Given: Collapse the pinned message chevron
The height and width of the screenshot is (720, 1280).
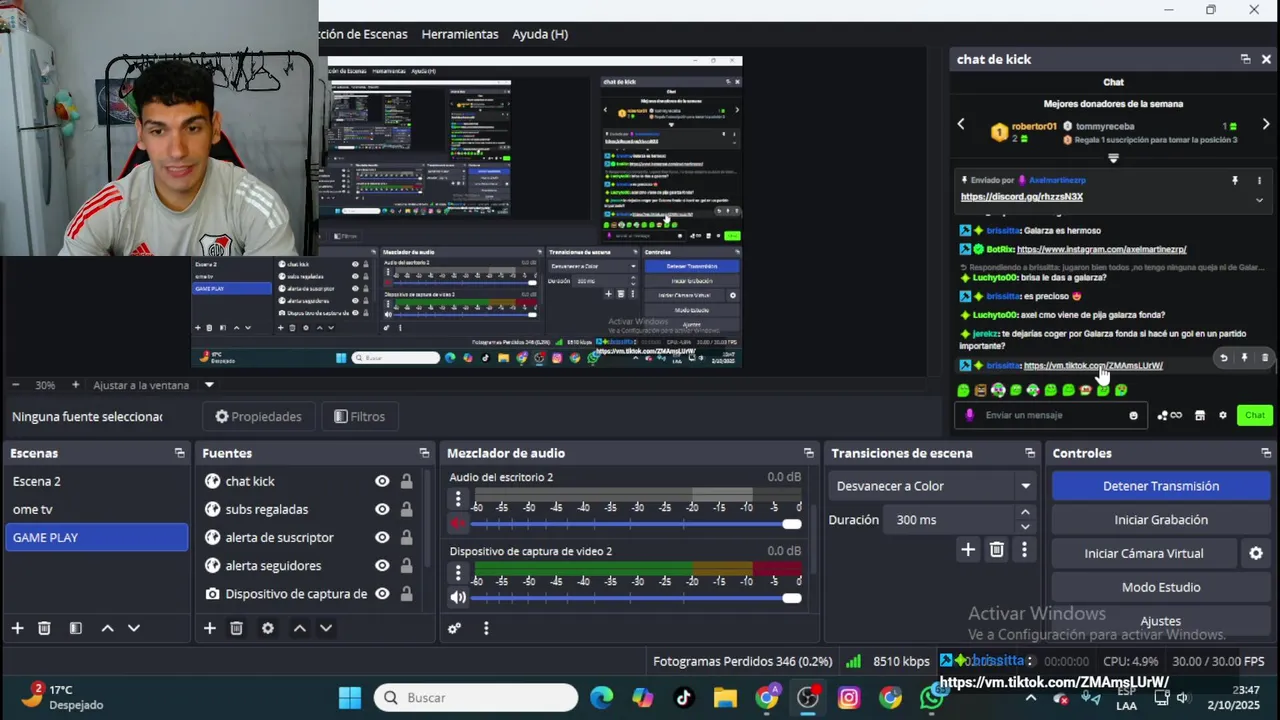Looking at the screenshot, I should tap(1259, 200).
